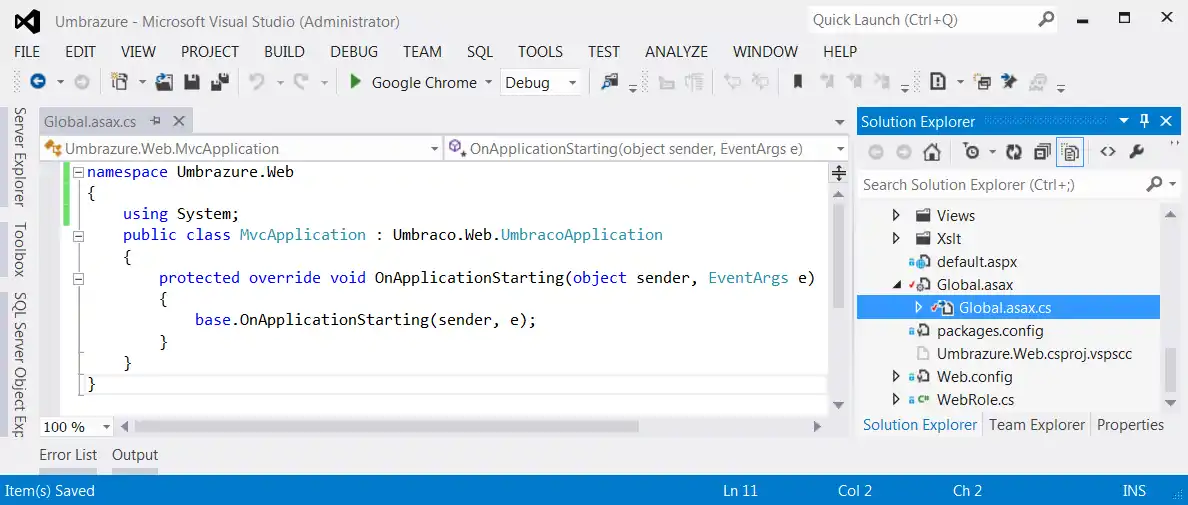This screenshot has width=1188, height=505.
Task: Click the Find in Files toolbar icon
Action: tap(610, 82)
